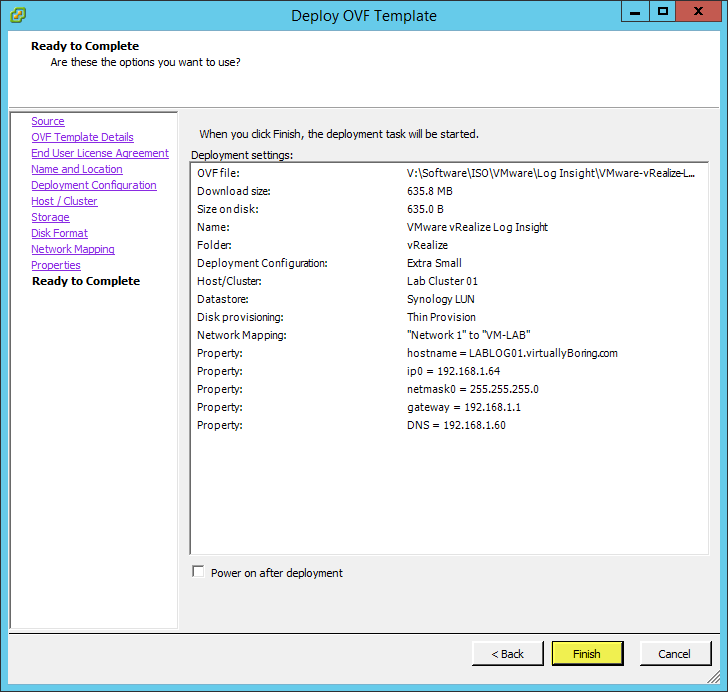Image resolution: width=728 pixels, height=692 pixels.
Task: Open End User License Agreement step
Action: click(x=100, y=153)
